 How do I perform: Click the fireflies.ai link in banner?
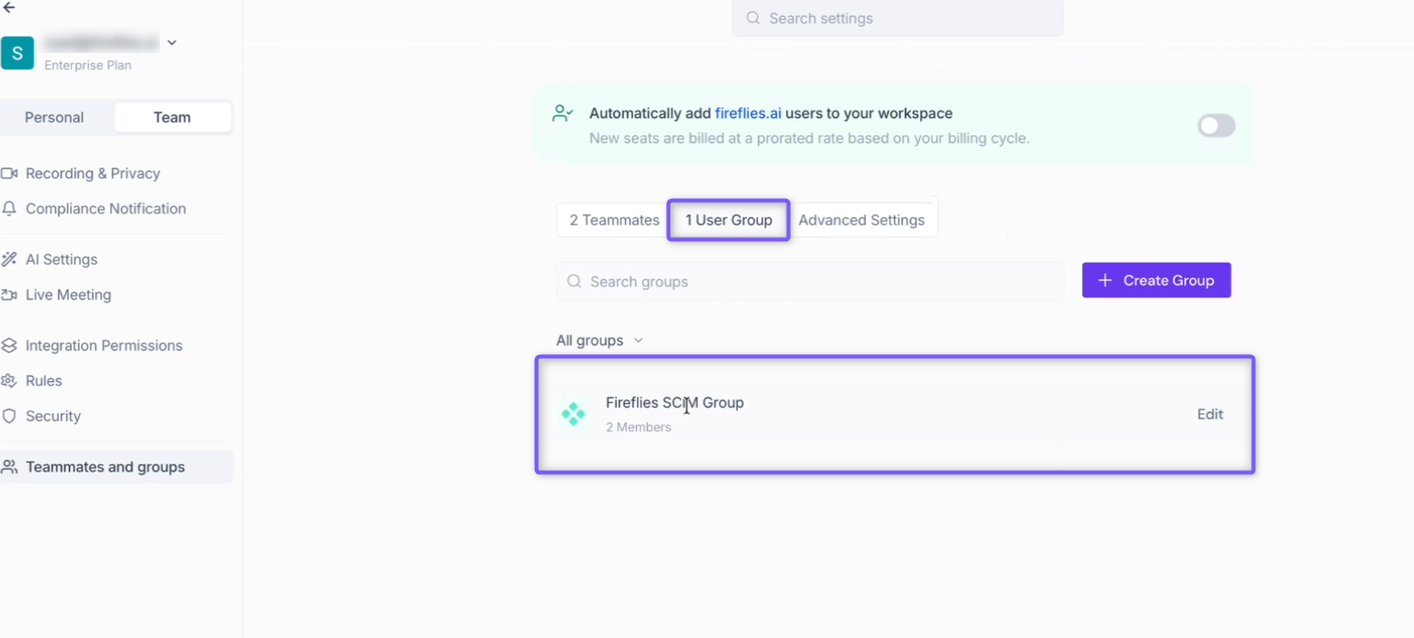(x=748, y=113)
